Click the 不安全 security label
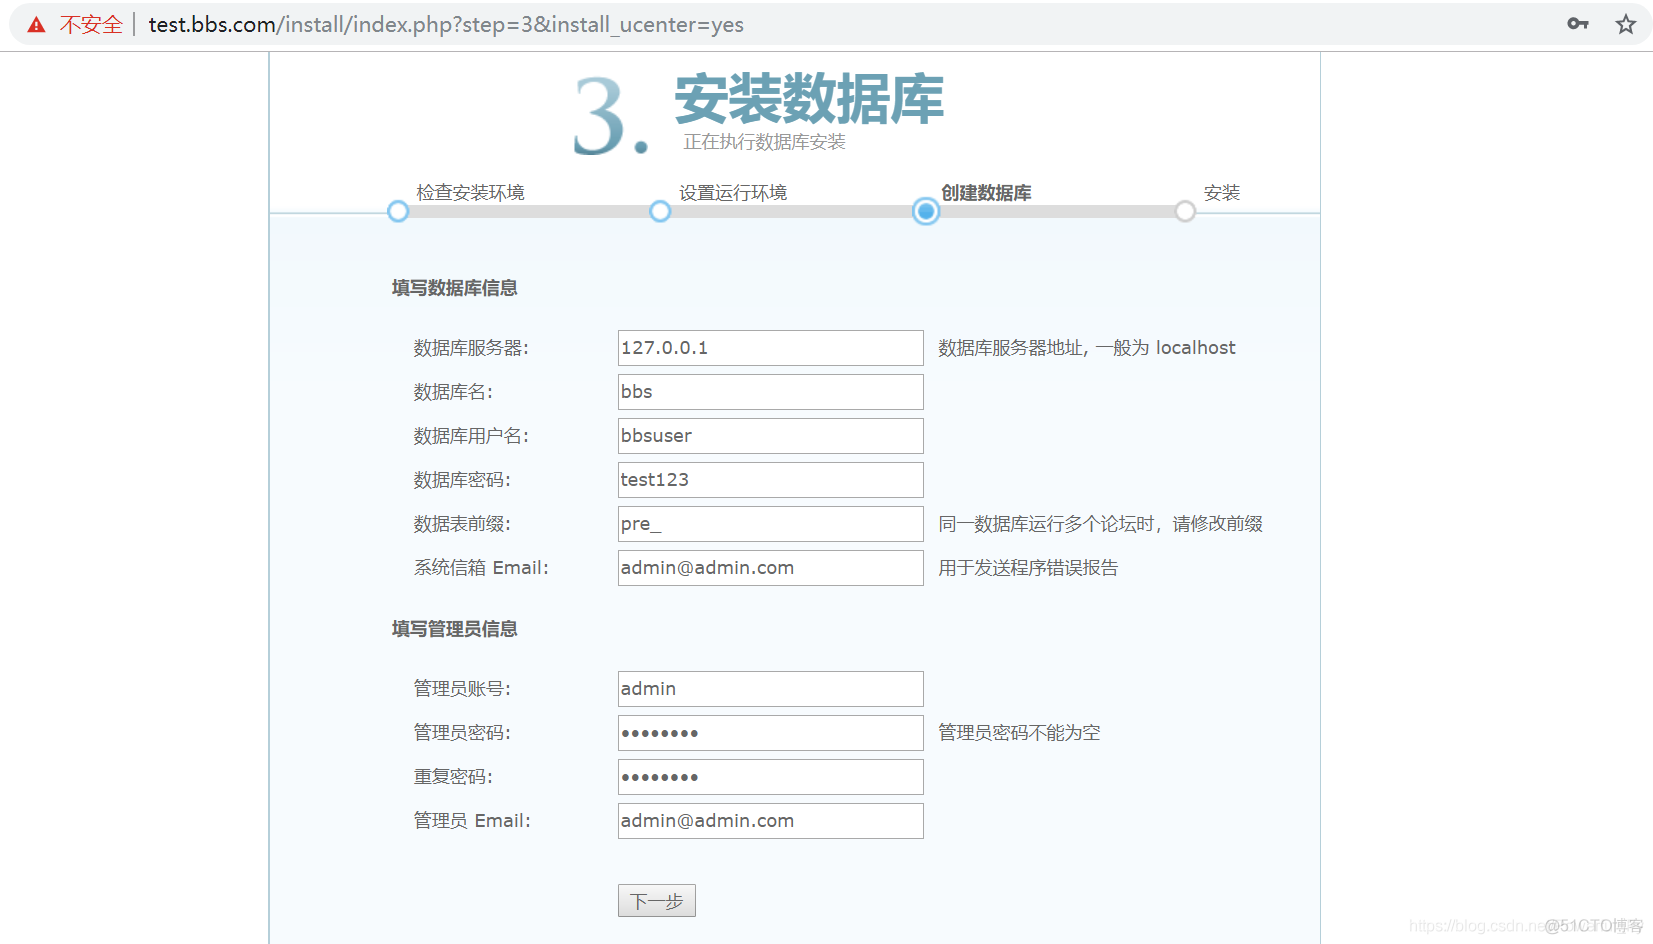 click(x=91, y=25)
